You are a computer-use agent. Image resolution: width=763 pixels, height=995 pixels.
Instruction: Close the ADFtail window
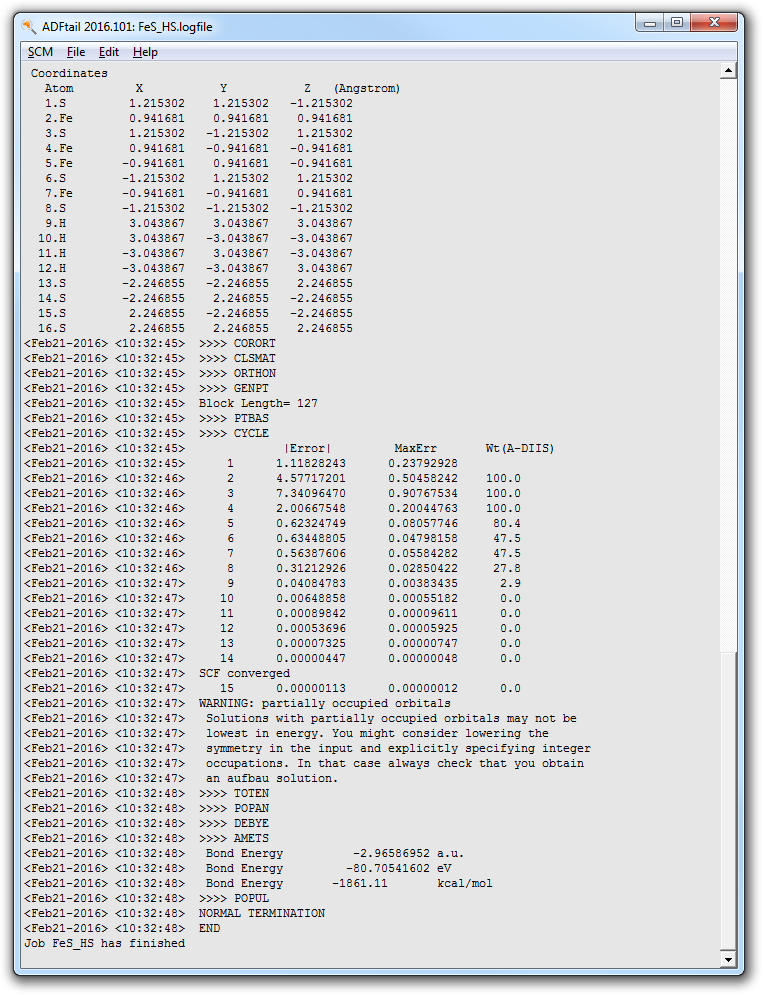point(714,23)
